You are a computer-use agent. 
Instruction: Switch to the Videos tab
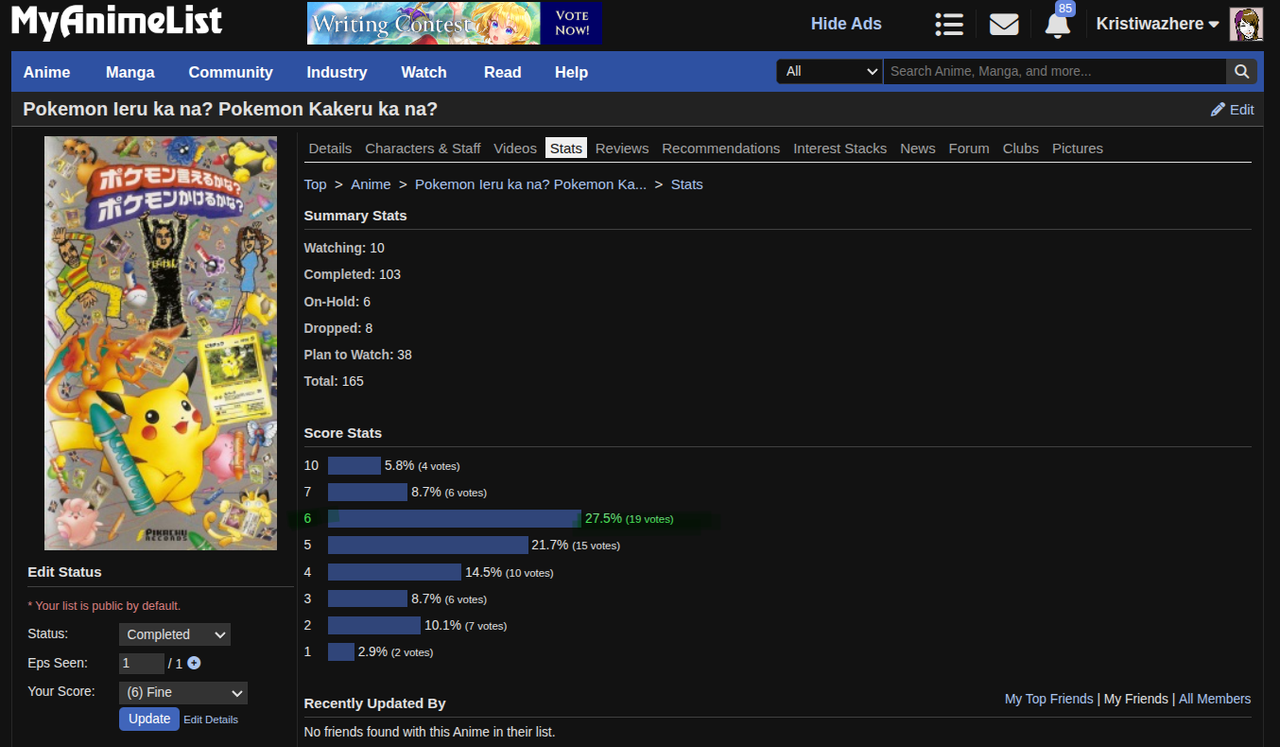coord(515,148)
